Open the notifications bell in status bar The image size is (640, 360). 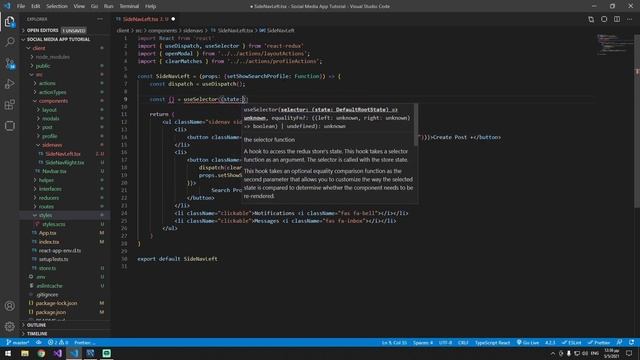(632, 342)
